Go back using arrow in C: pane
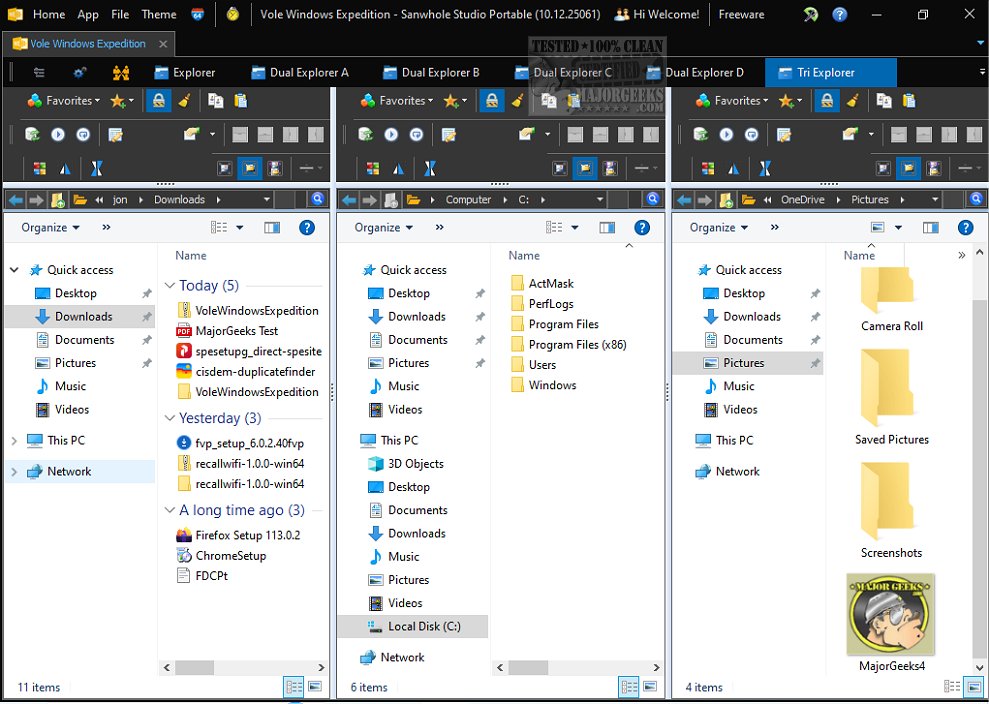The width and height of the screenshot is (989, 704). coord(349,200)
